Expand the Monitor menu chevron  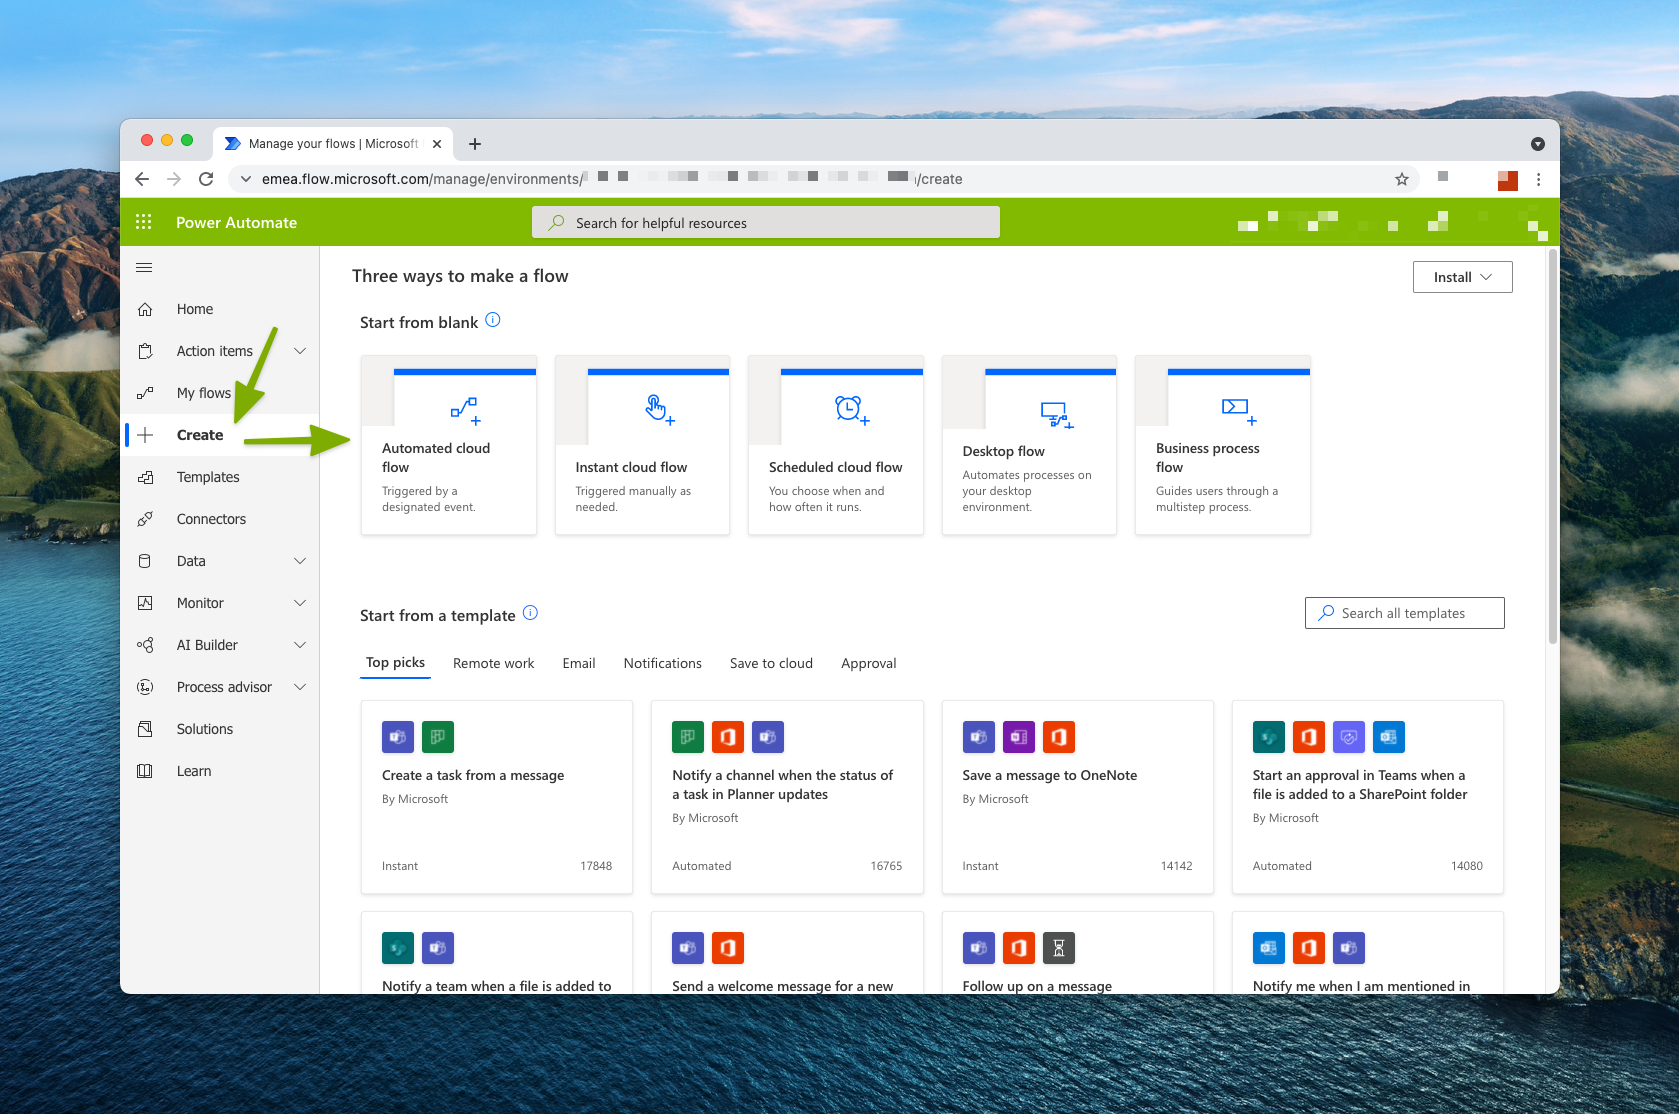tap(300, 603)
